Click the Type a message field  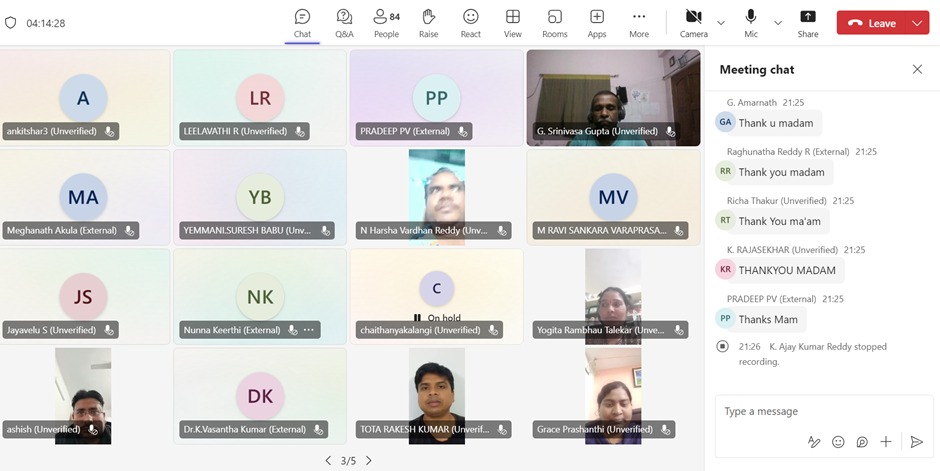pos(824,411)
